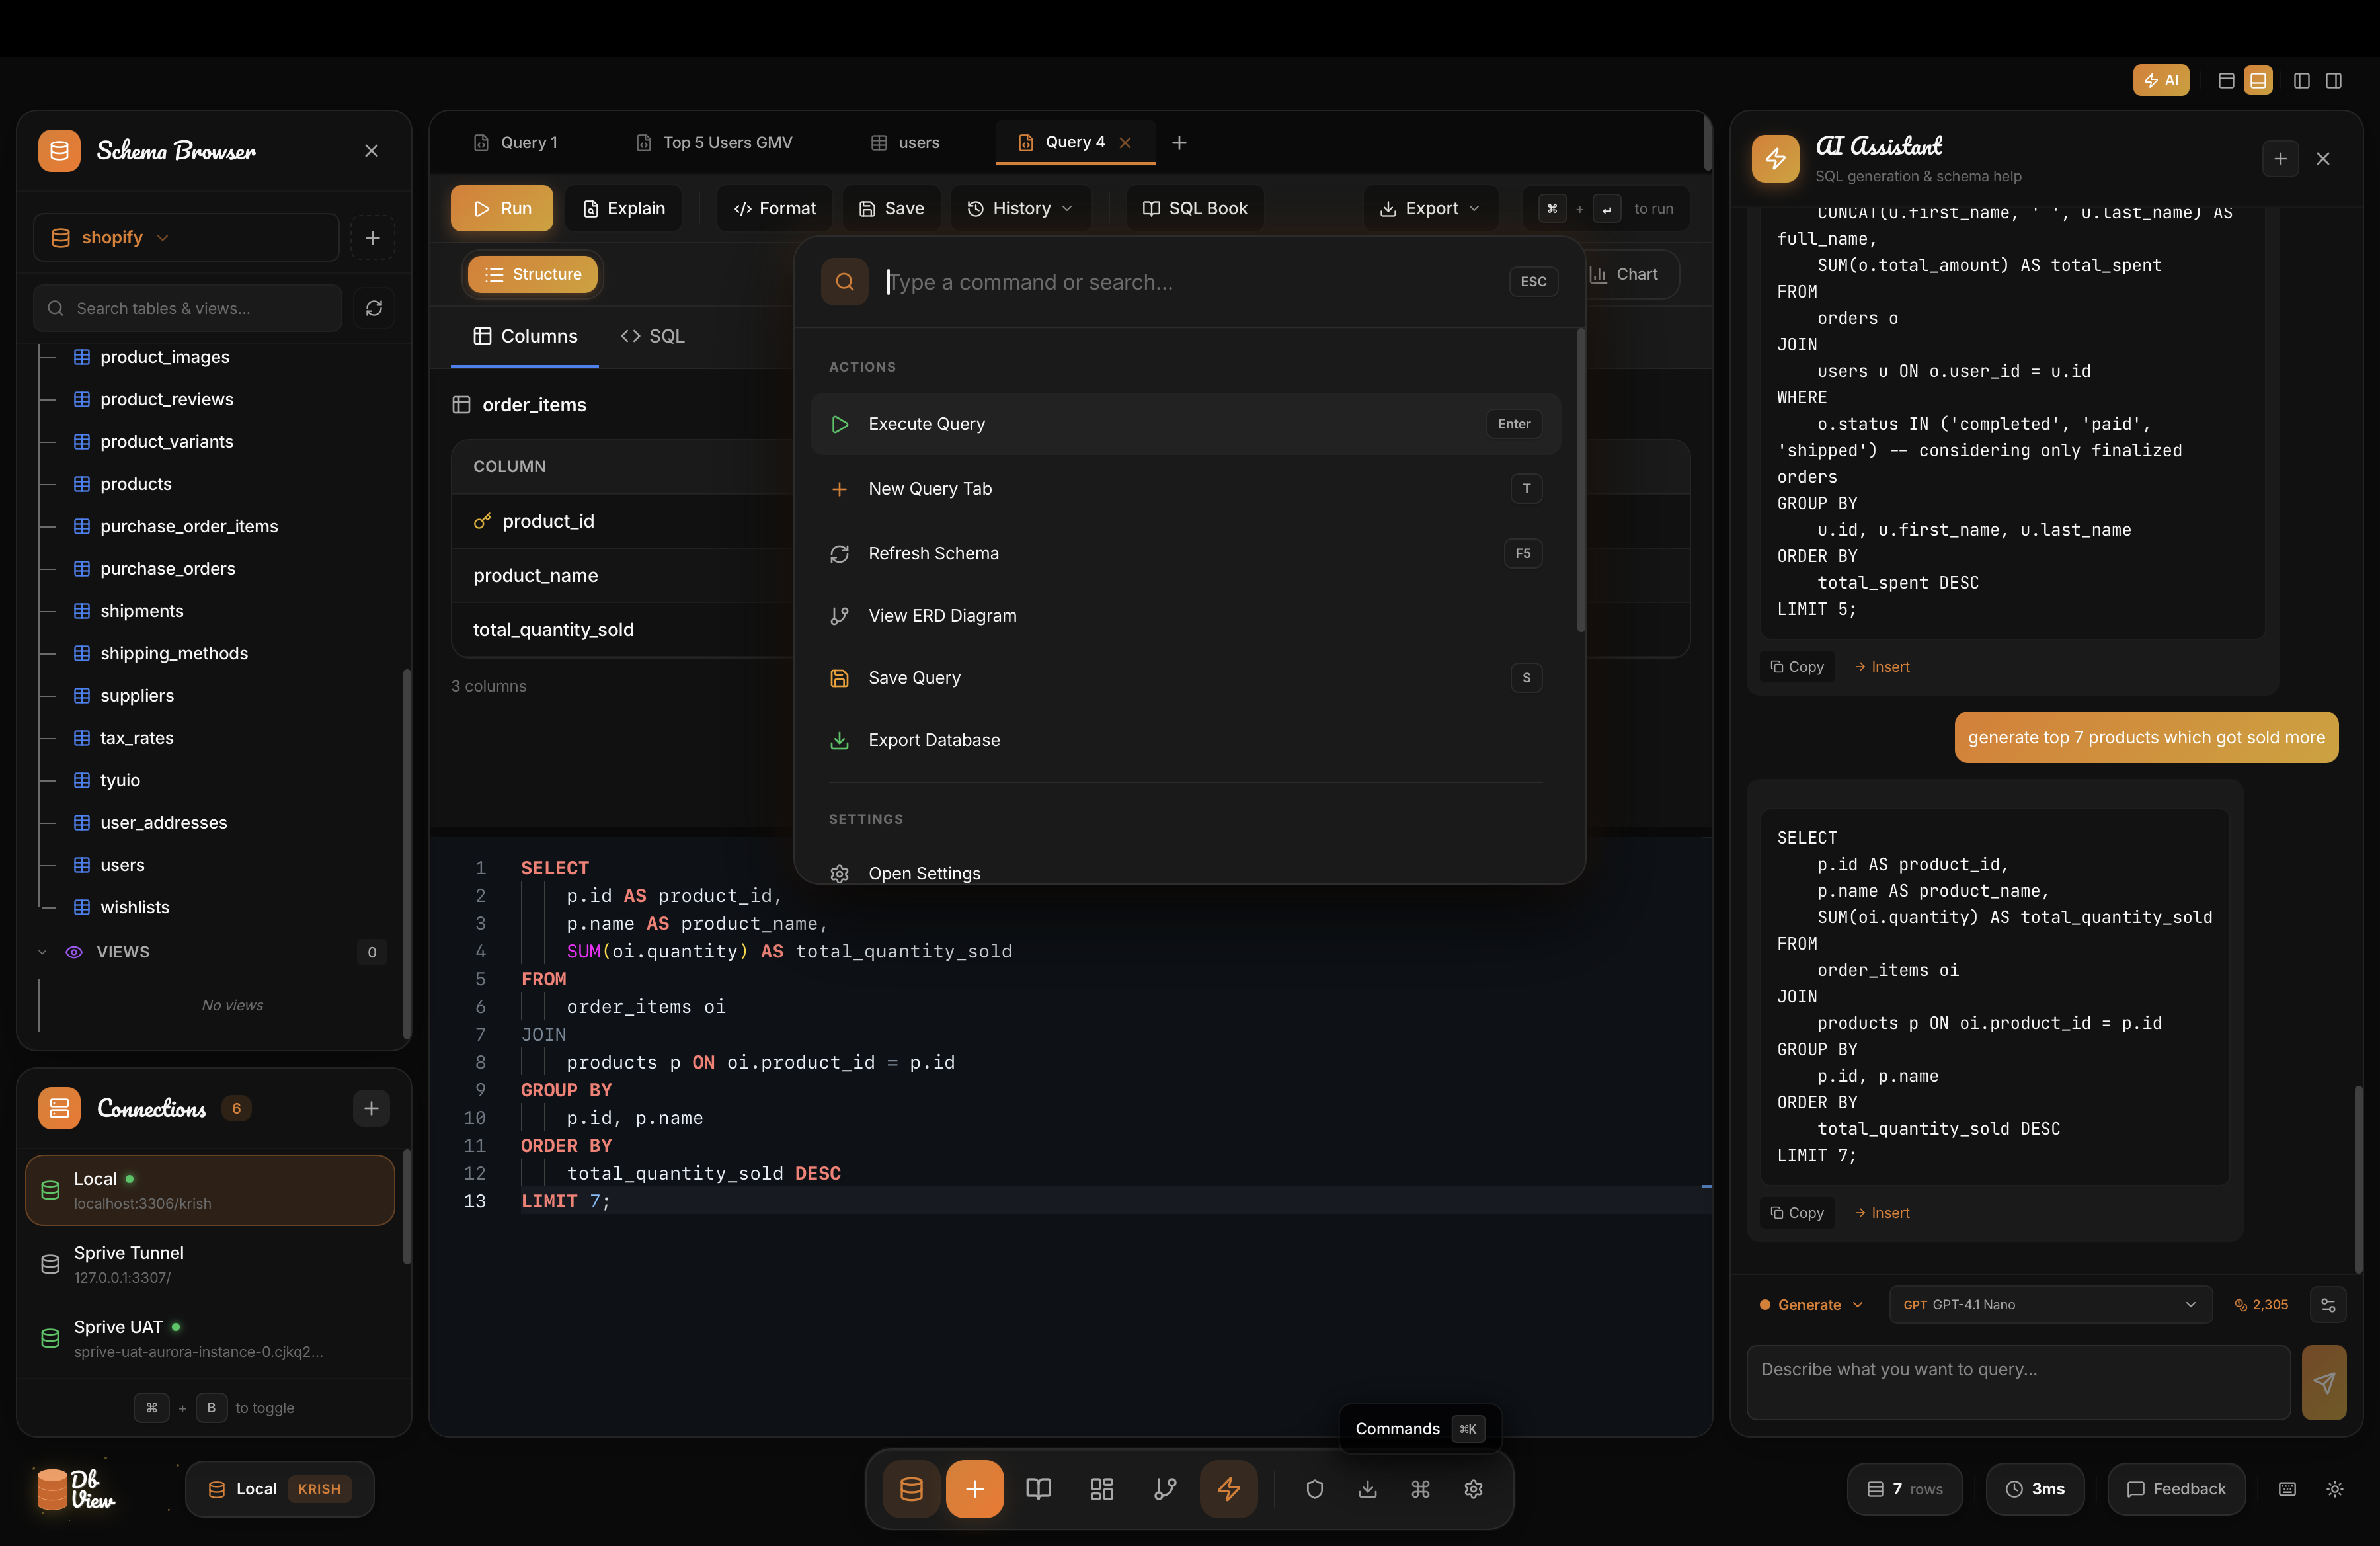The height and width of the screenshot is (1546, 2380).
Task: Open the generation parameter sliders icon
Action: pyautogui.click(x=2329, y=1305)
